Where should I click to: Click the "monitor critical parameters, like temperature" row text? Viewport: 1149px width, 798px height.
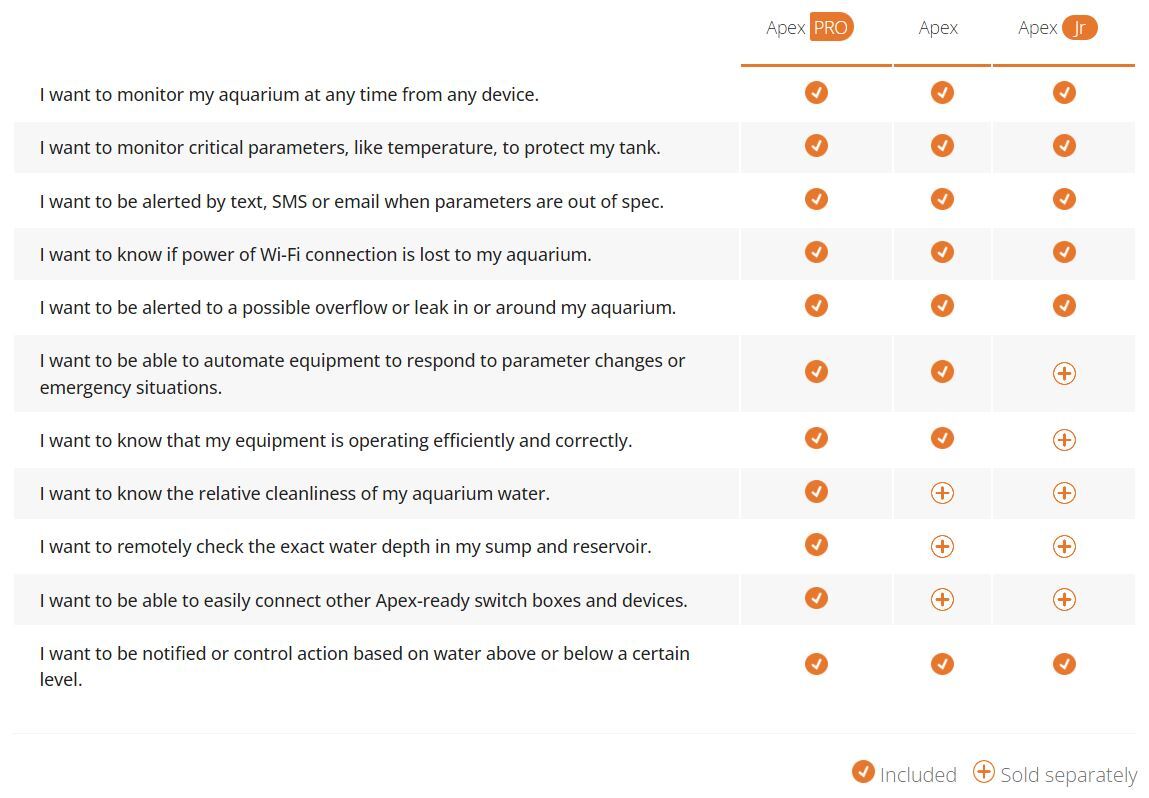(350, 148)
